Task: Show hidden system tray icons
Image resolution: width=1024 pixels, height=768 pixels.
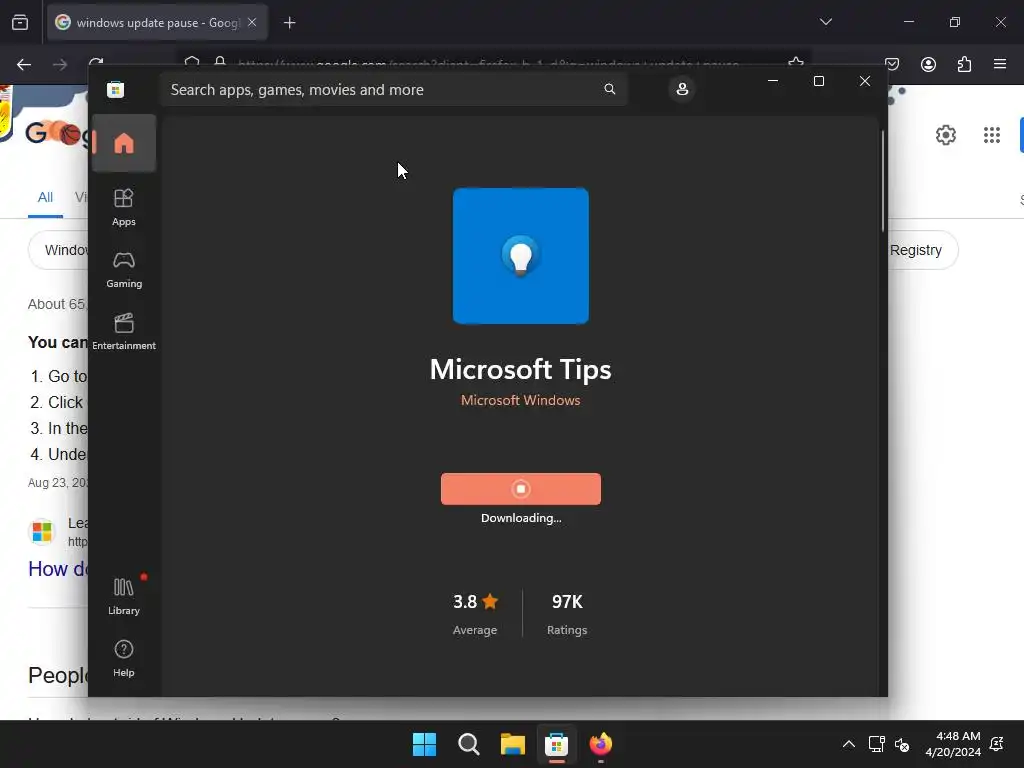Action: 848,744
